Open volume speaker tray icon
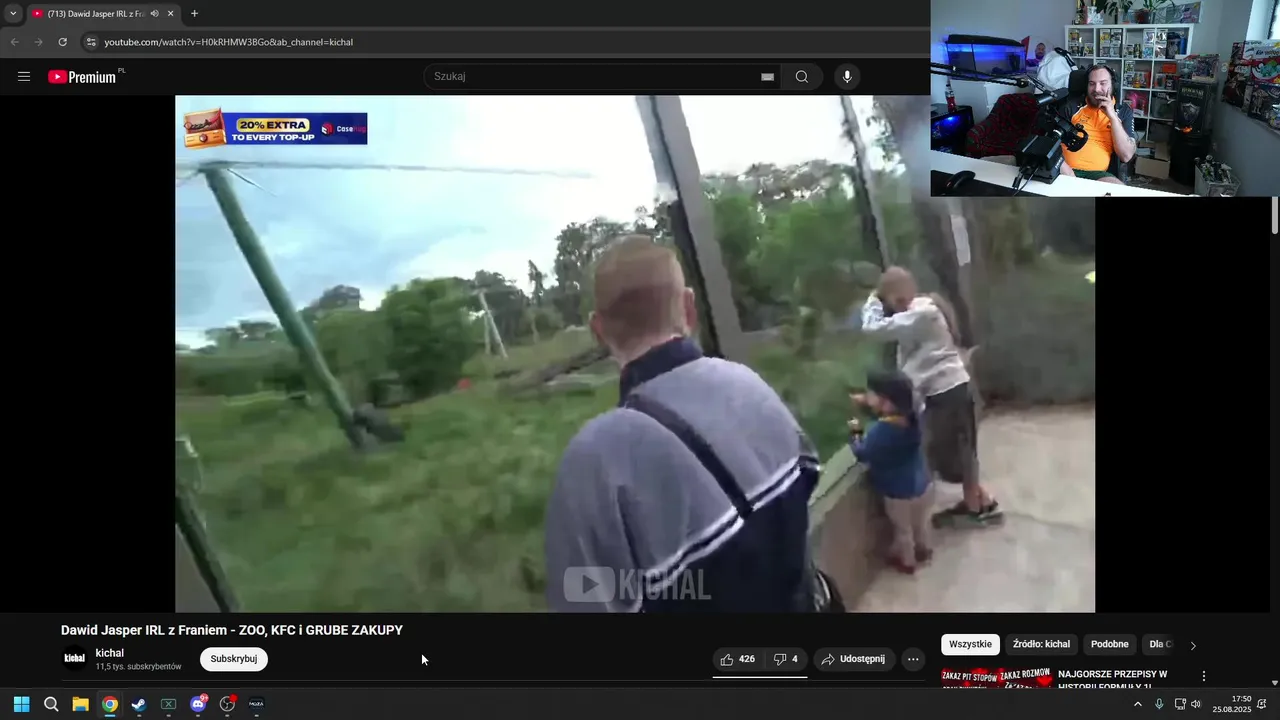This screenshot has width=1280, height=720. click(1196, 704)
